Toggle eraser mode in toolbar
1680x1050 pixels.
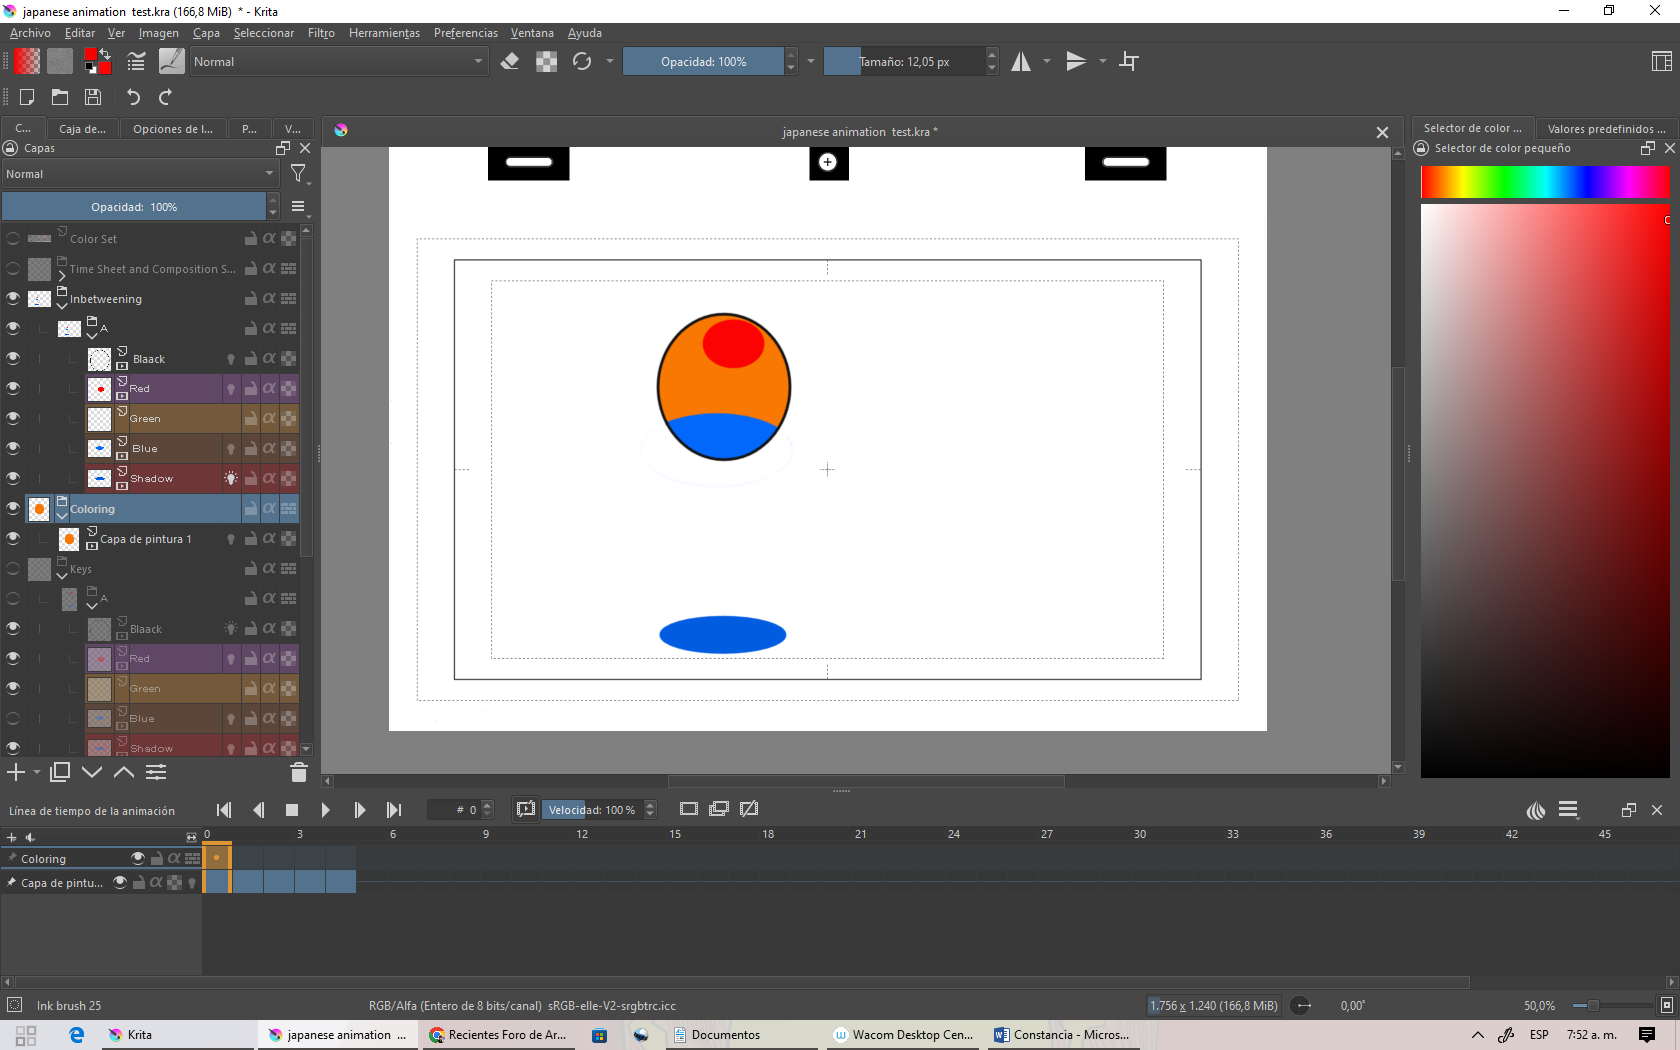510,62
